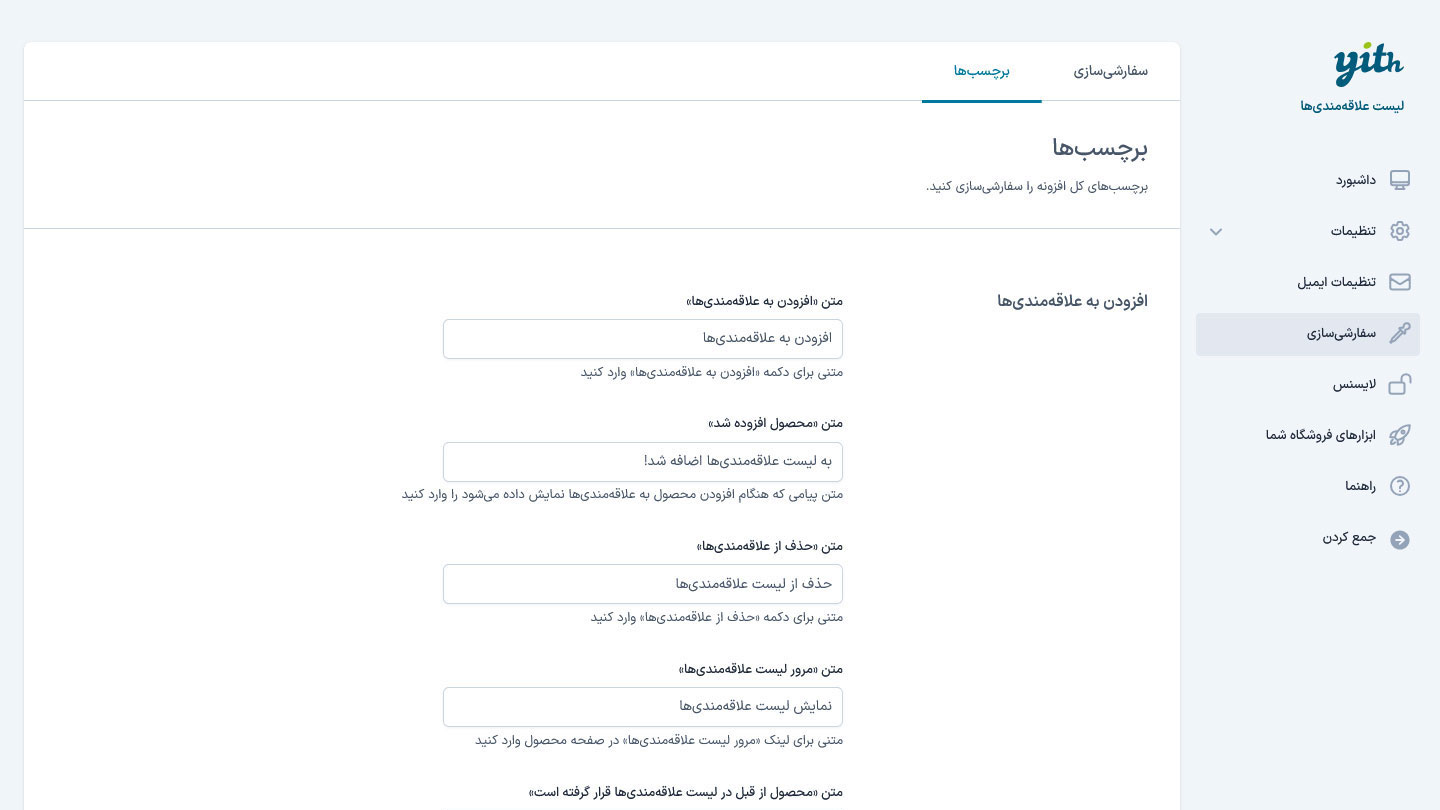Click the متن «حذف از علاقه‌مندی‌ها» label
Screen dimensions: 1440x810
(x=770, y=546)
